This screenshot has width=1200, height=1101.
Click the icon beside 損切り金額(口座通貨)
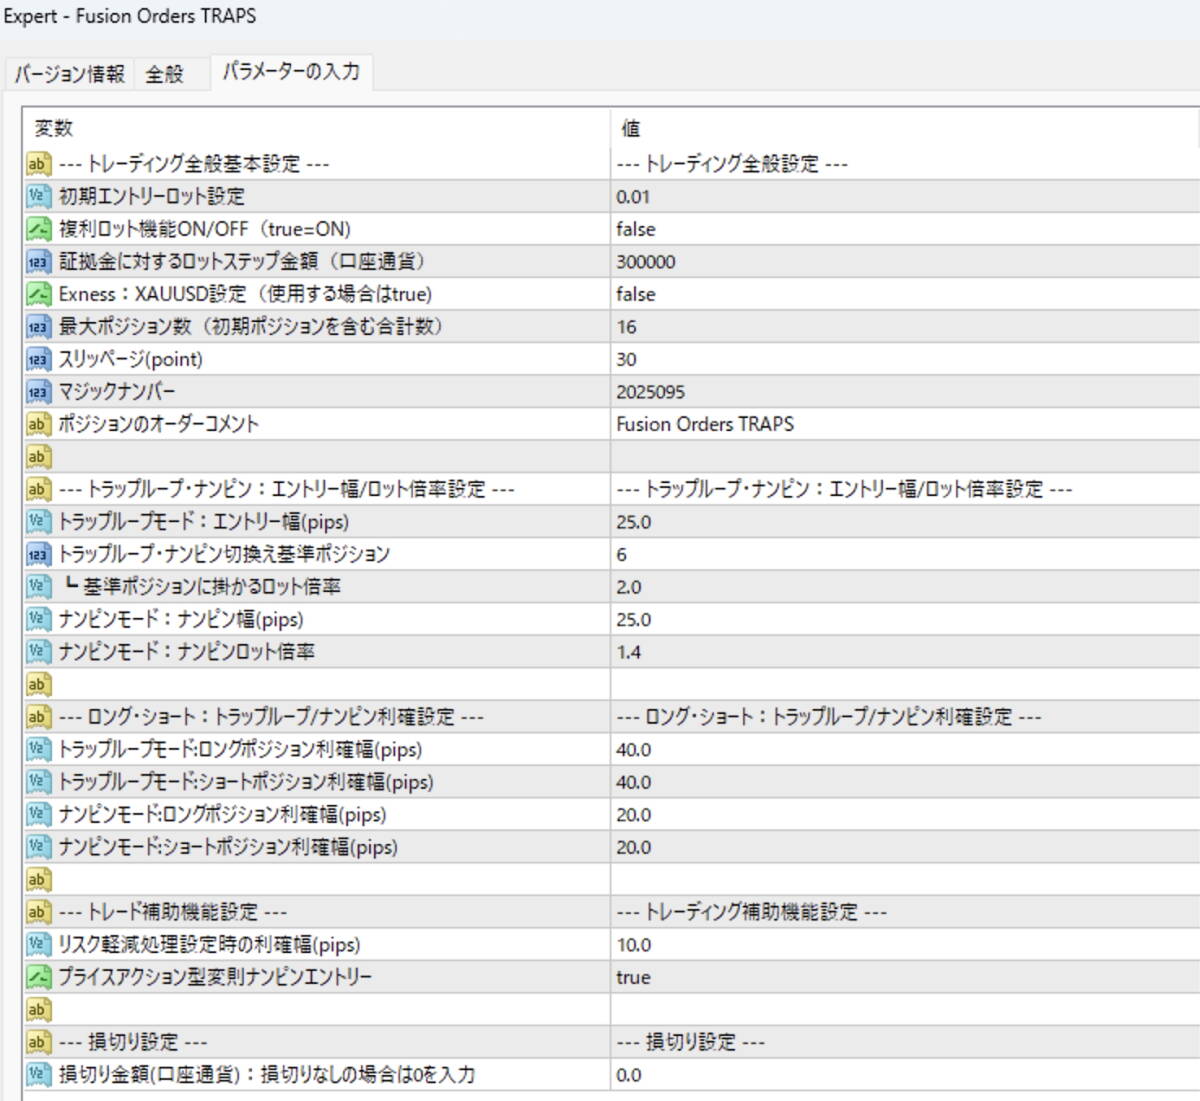tap(38, 1075)
